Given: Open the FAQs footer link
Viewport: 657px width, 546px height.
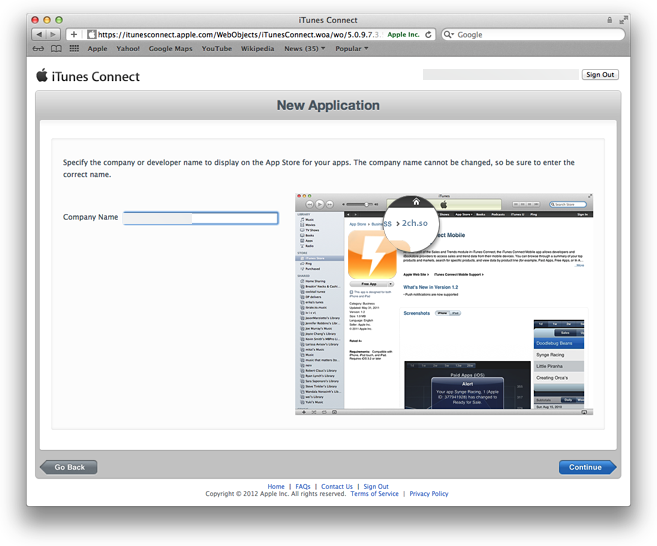Looking at the screenshot, I should [303, 486].
